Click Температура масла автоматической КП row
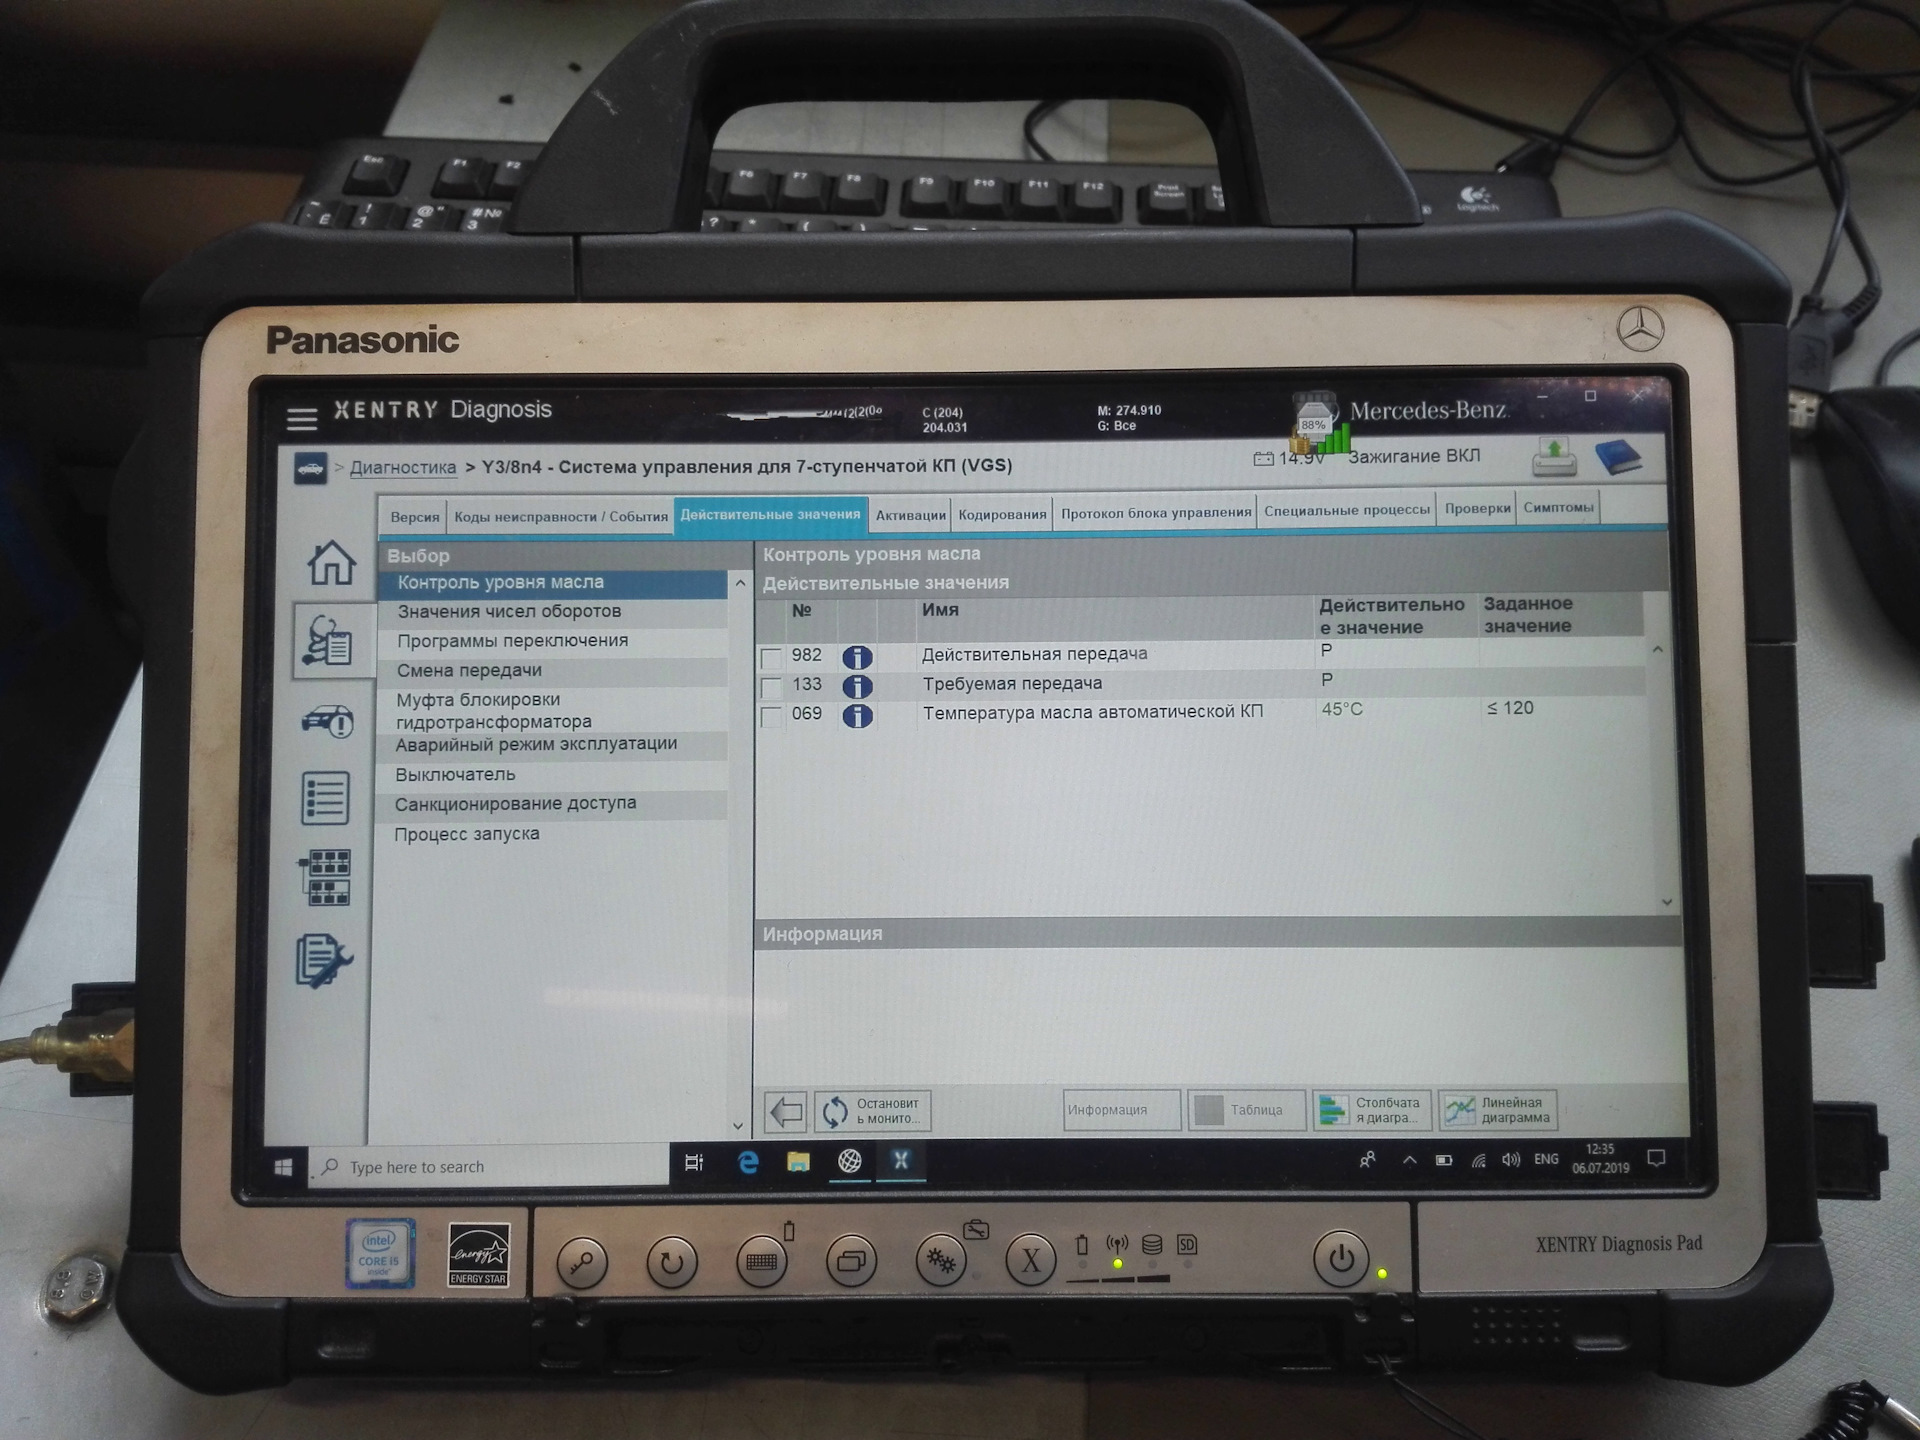The image size is (1920, 1440). (1200, 714)
